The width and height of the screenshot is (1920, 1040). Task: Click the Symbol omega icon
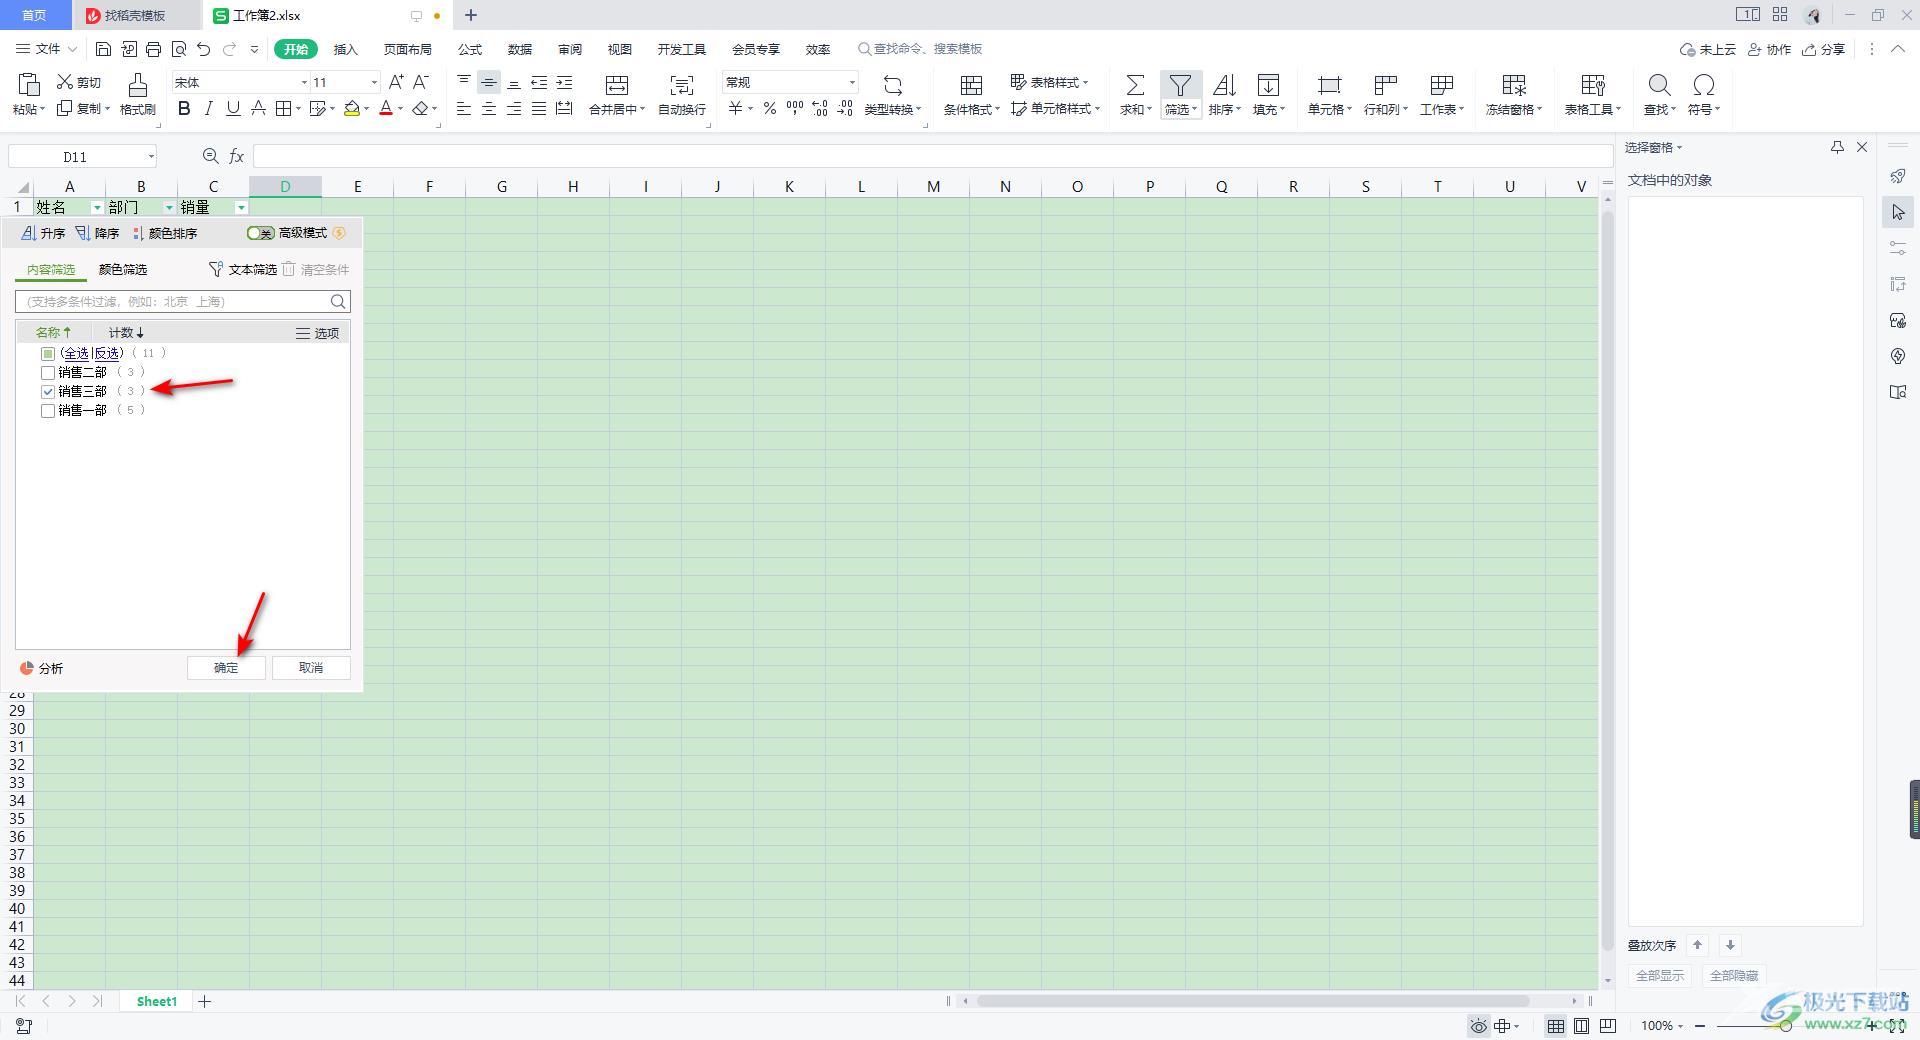click(x=1704, y=85)
